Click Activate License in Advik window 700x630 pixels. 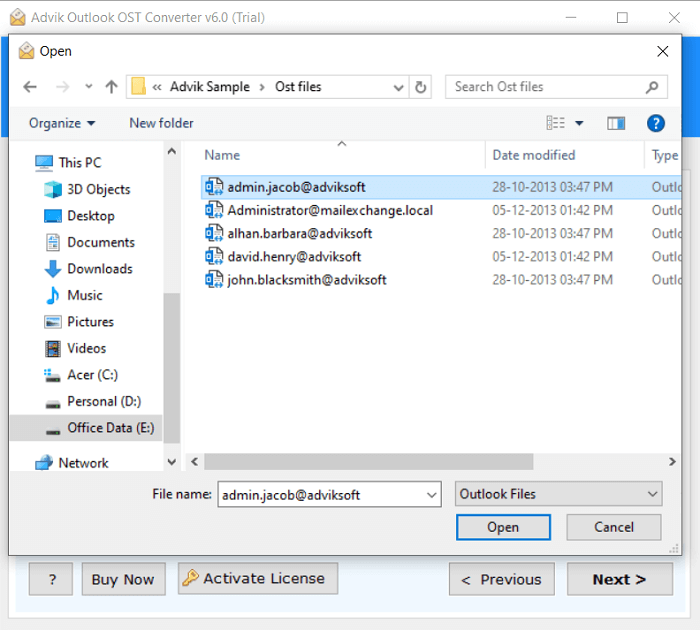click(258, 578)
